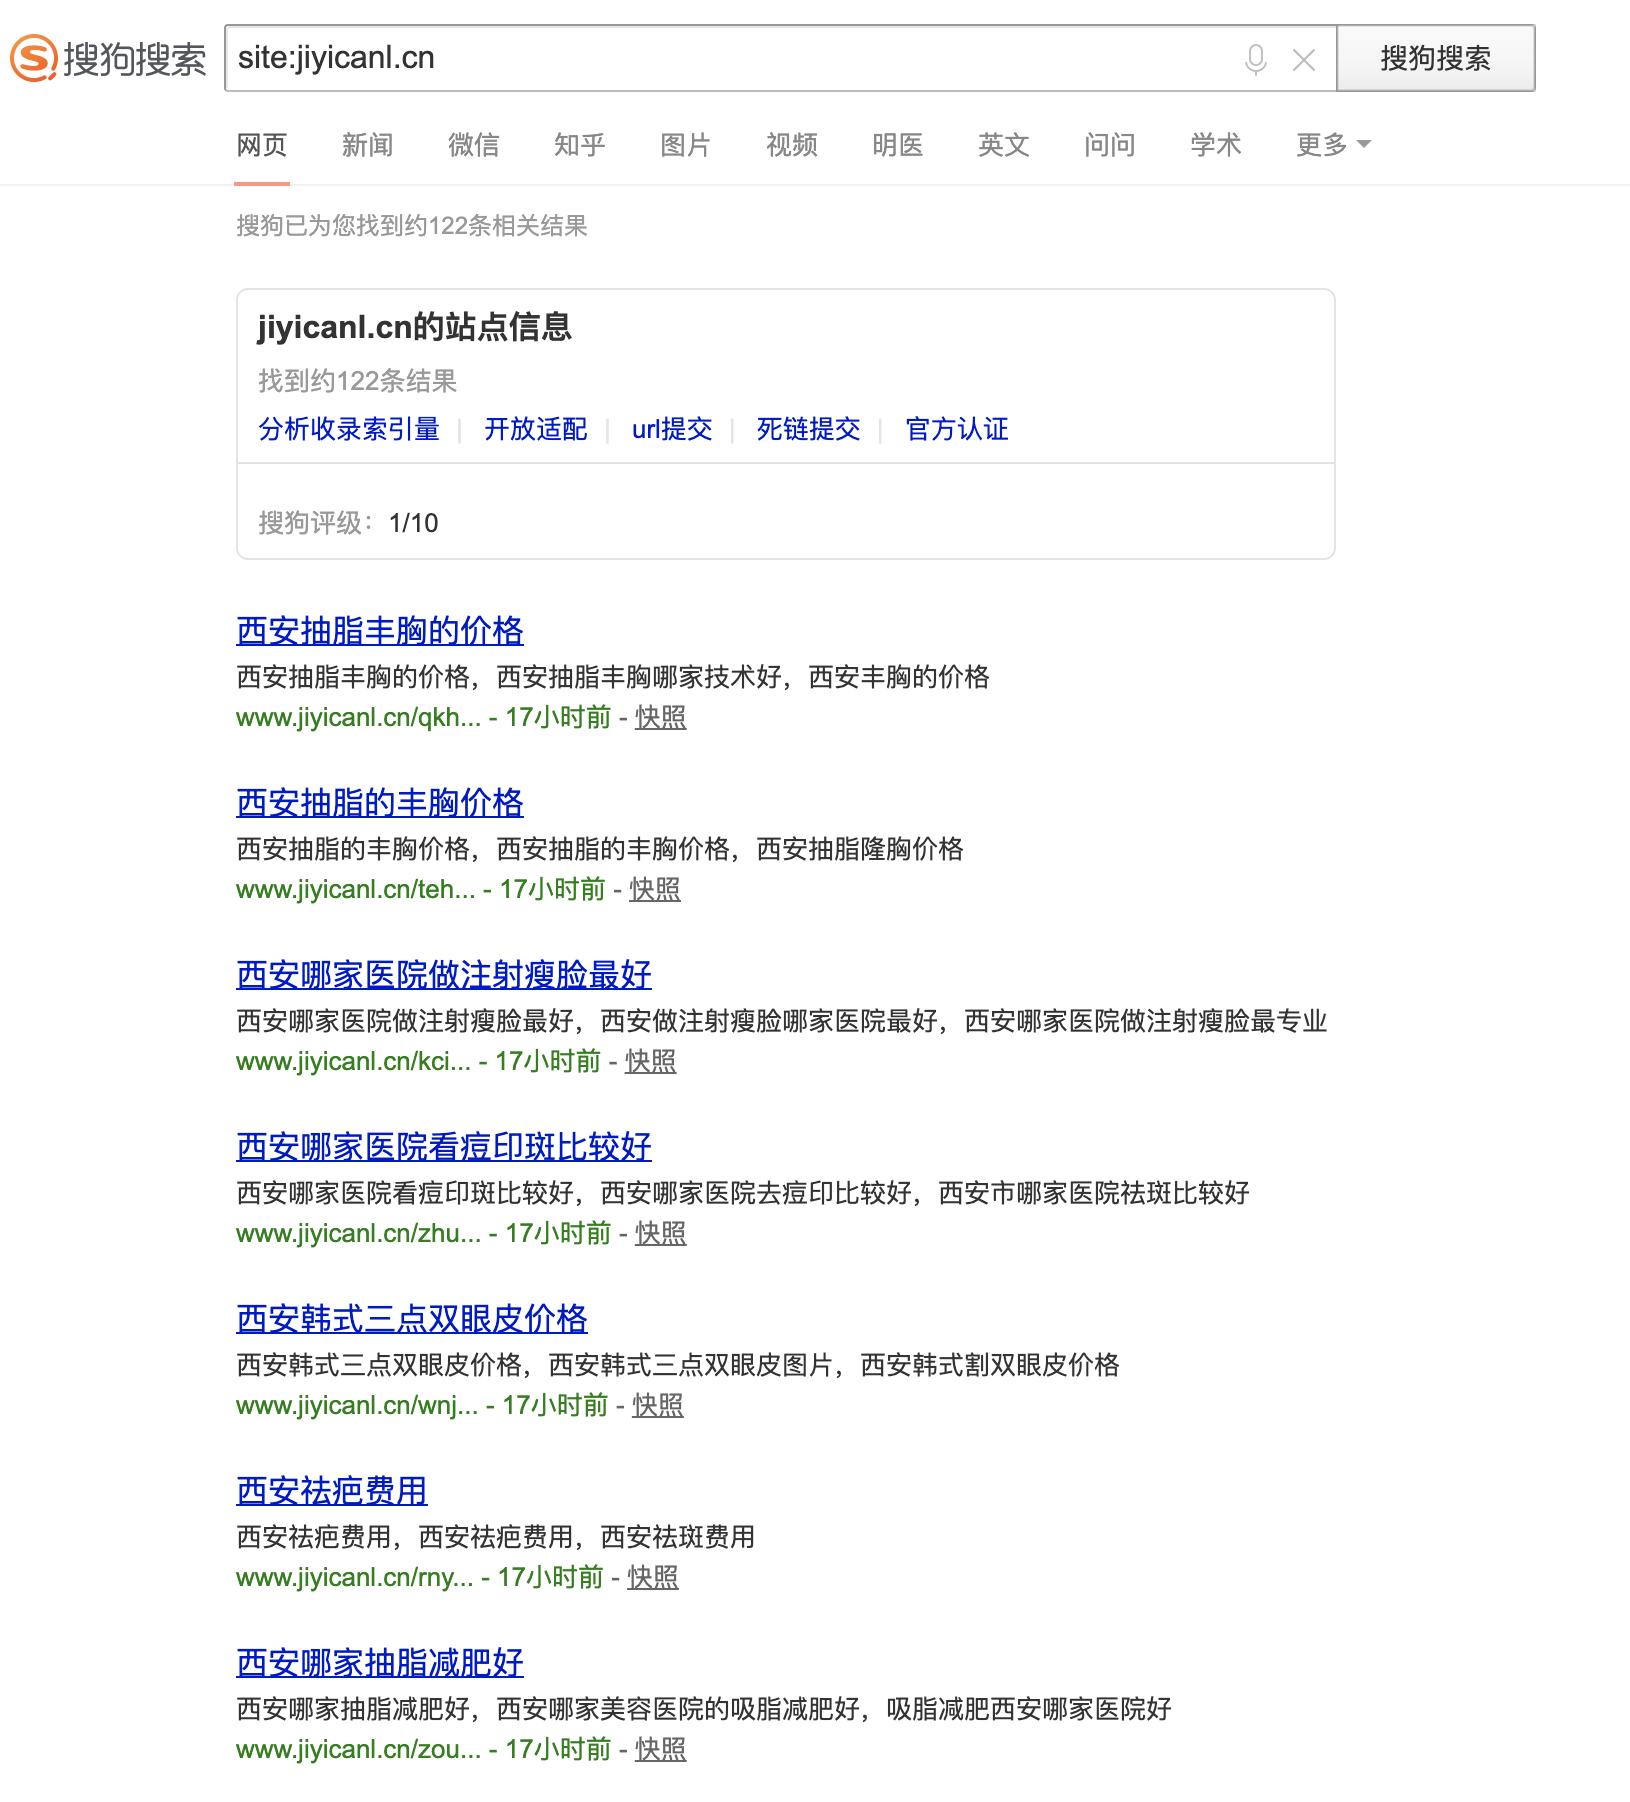Image resolution: width=1630 pixels, height=1802 pixels.
Task: Click the 找到约122条结果 text in site card
Action: point(358,381)
